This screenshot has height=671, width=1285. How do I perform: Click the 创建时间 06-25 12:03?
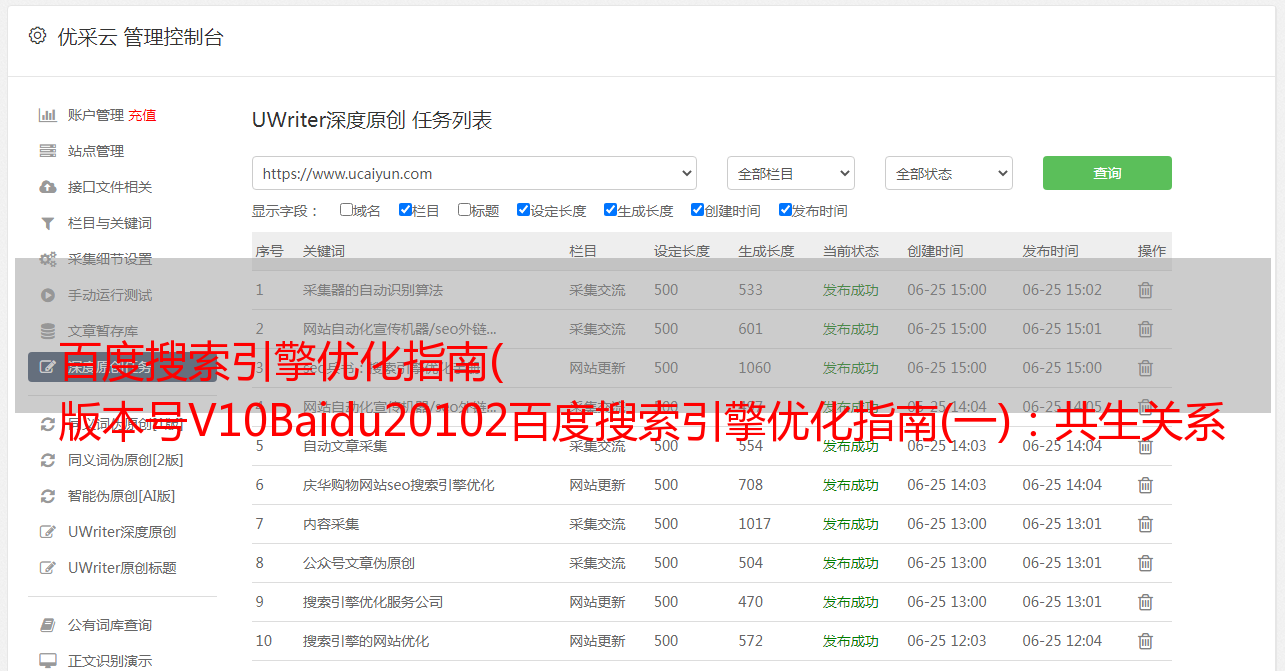tap(947, 641)
